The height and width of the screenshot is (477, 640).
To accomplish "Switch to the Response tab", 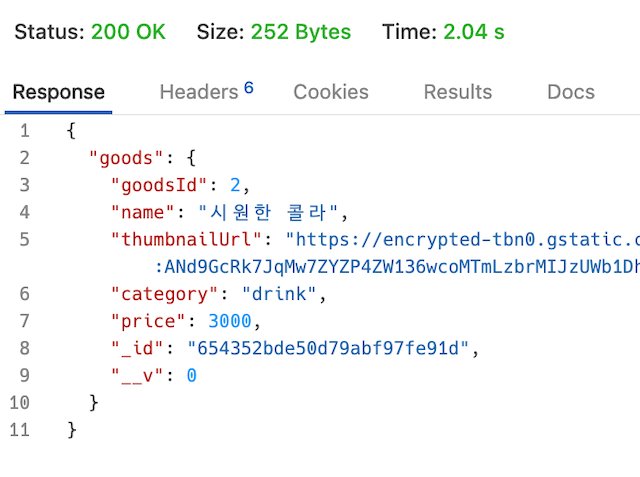I will [x=58, y=92].
